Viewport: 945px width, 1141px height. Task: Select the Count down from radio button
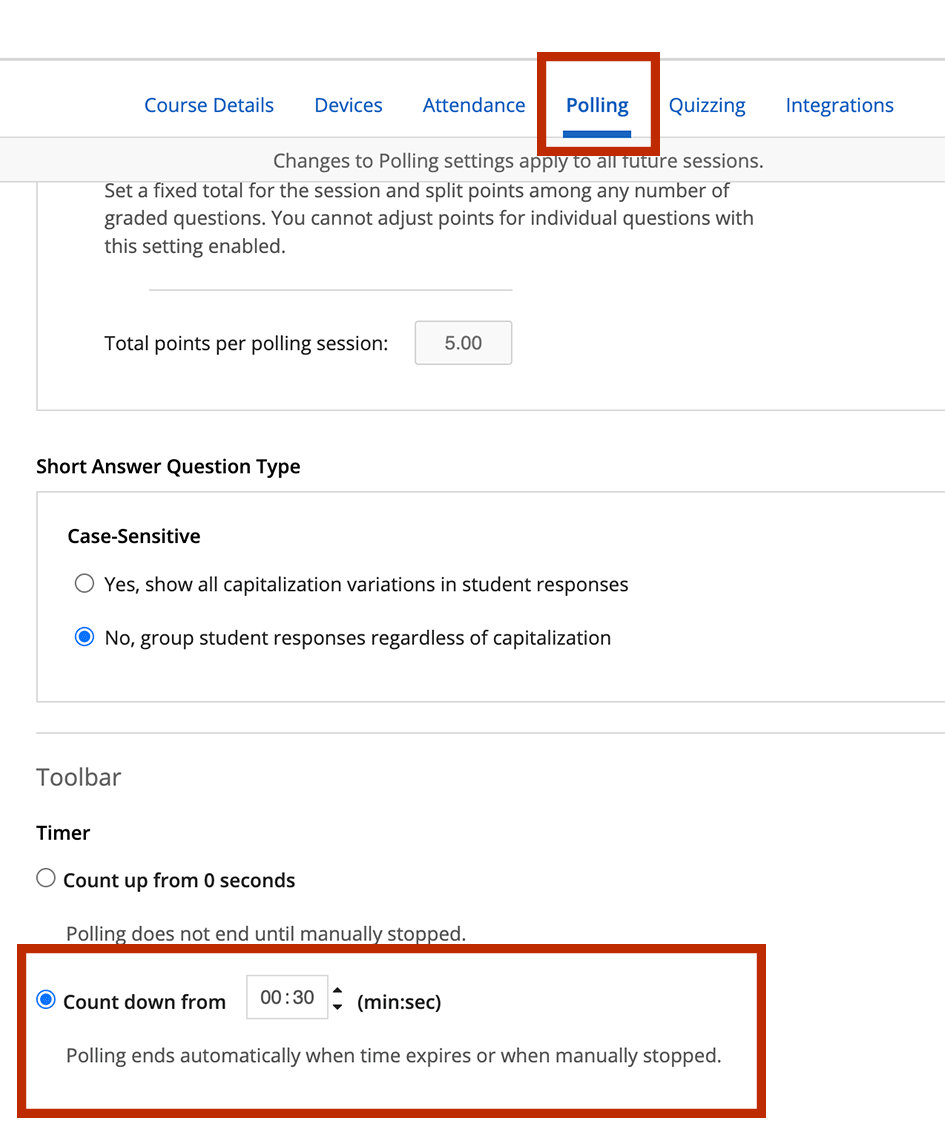tap(46, 1000)
